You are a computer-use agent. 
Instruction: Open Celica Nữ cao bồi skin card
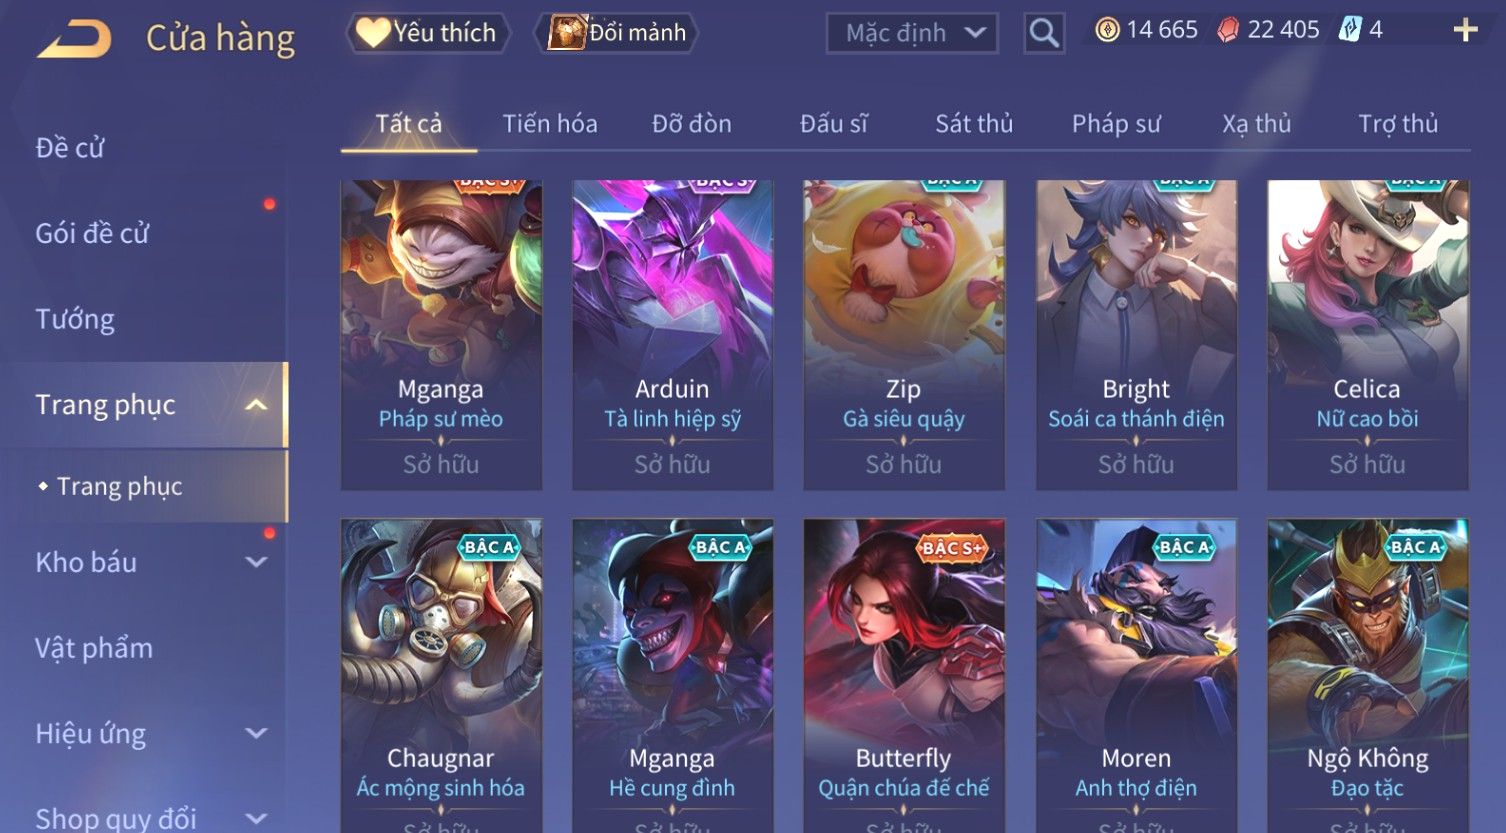1368,335
